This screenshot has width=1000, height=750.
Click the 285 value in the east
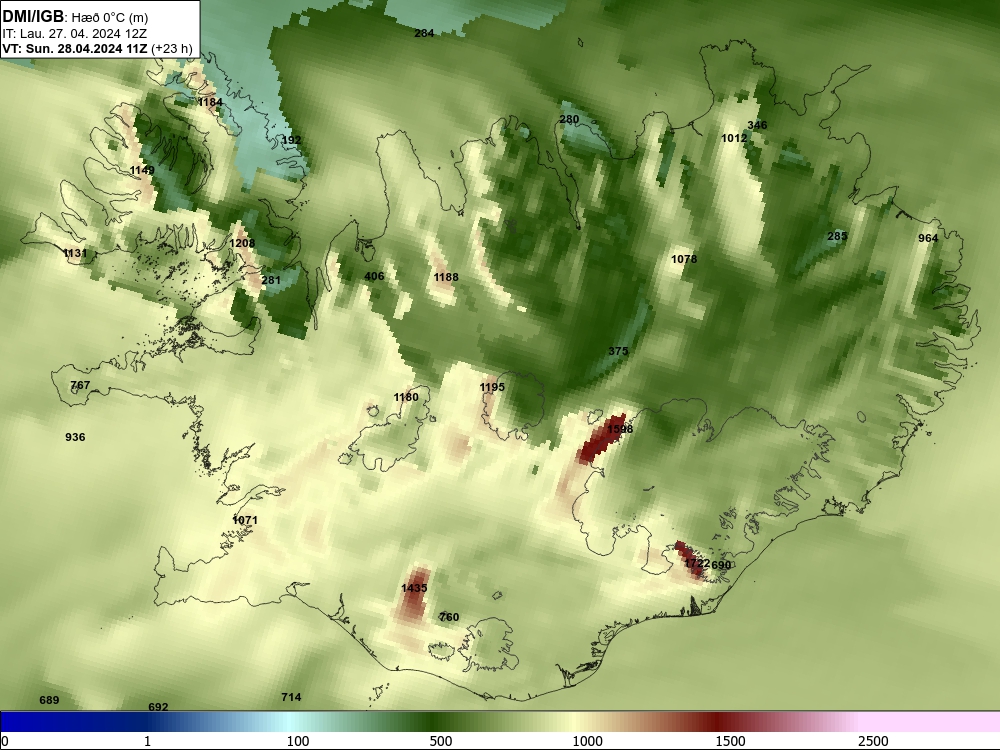click(837, 236)
